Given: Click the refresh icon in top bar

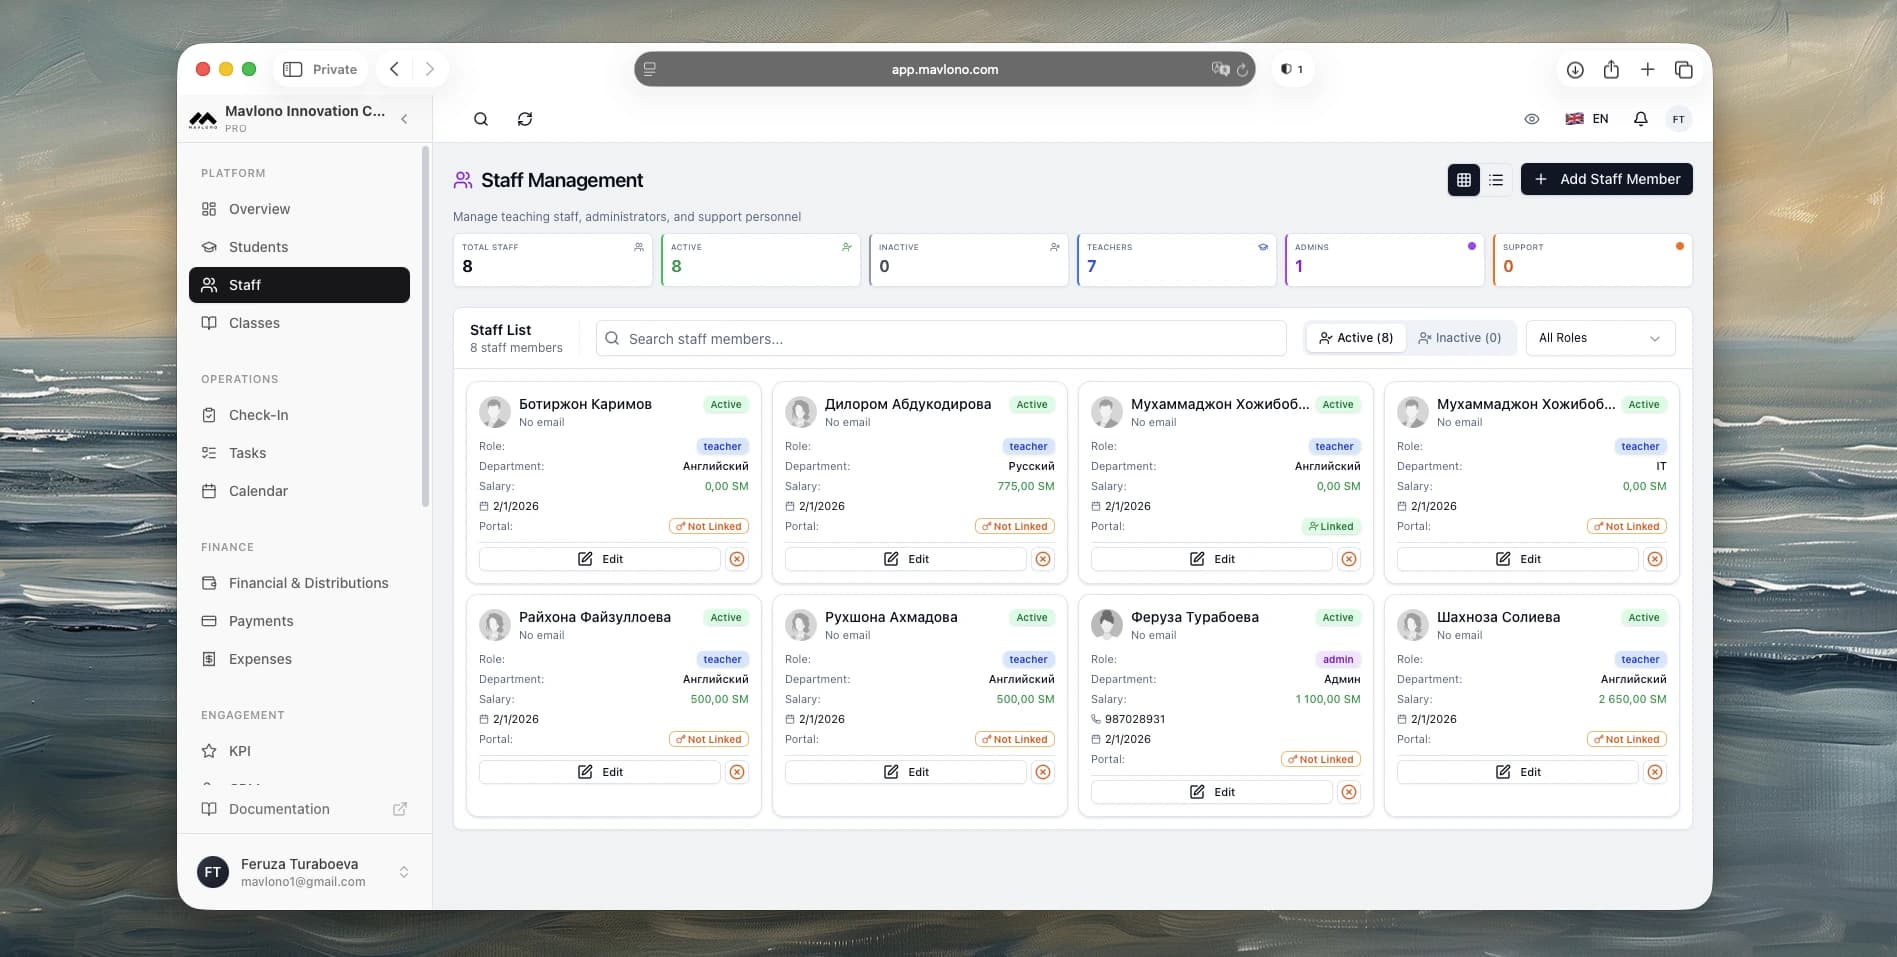Looking at the screenshot, I should pyautogui.click(x=525, y=119).
